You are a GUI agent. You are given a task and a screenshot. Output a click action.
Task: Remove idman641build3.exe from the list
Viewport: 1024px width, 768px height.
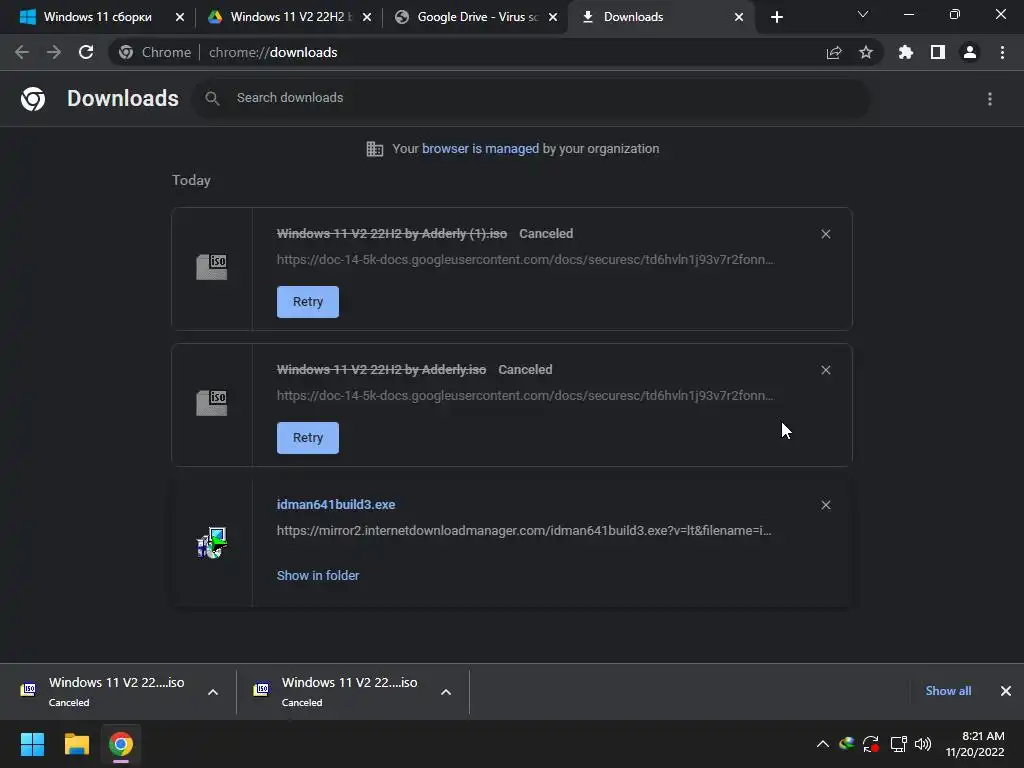[x=825, y=505]
